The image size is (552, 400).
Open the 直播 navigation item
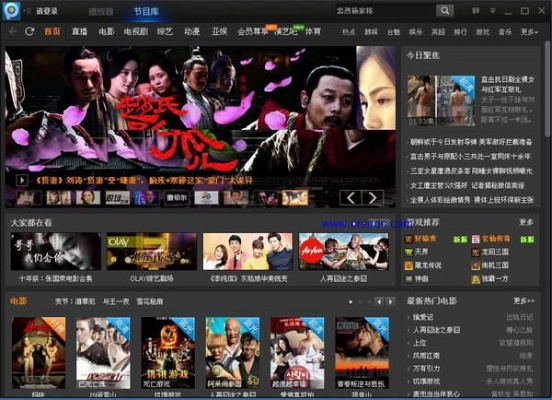tap(80, 31)
